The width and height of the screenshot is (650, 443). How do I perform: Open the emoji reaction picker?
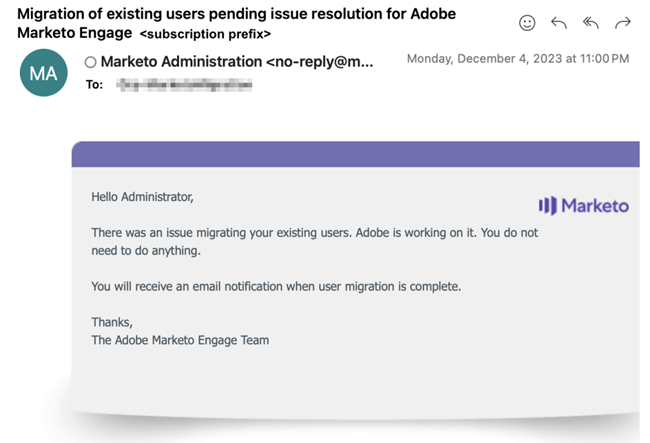(527, 23)
